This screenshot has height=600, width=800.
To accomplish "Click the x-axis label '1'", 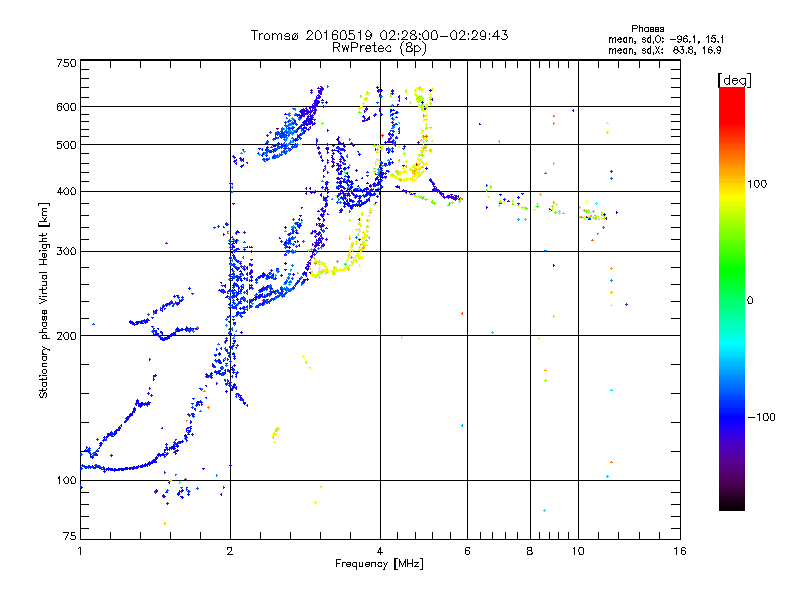I will 80,551.
